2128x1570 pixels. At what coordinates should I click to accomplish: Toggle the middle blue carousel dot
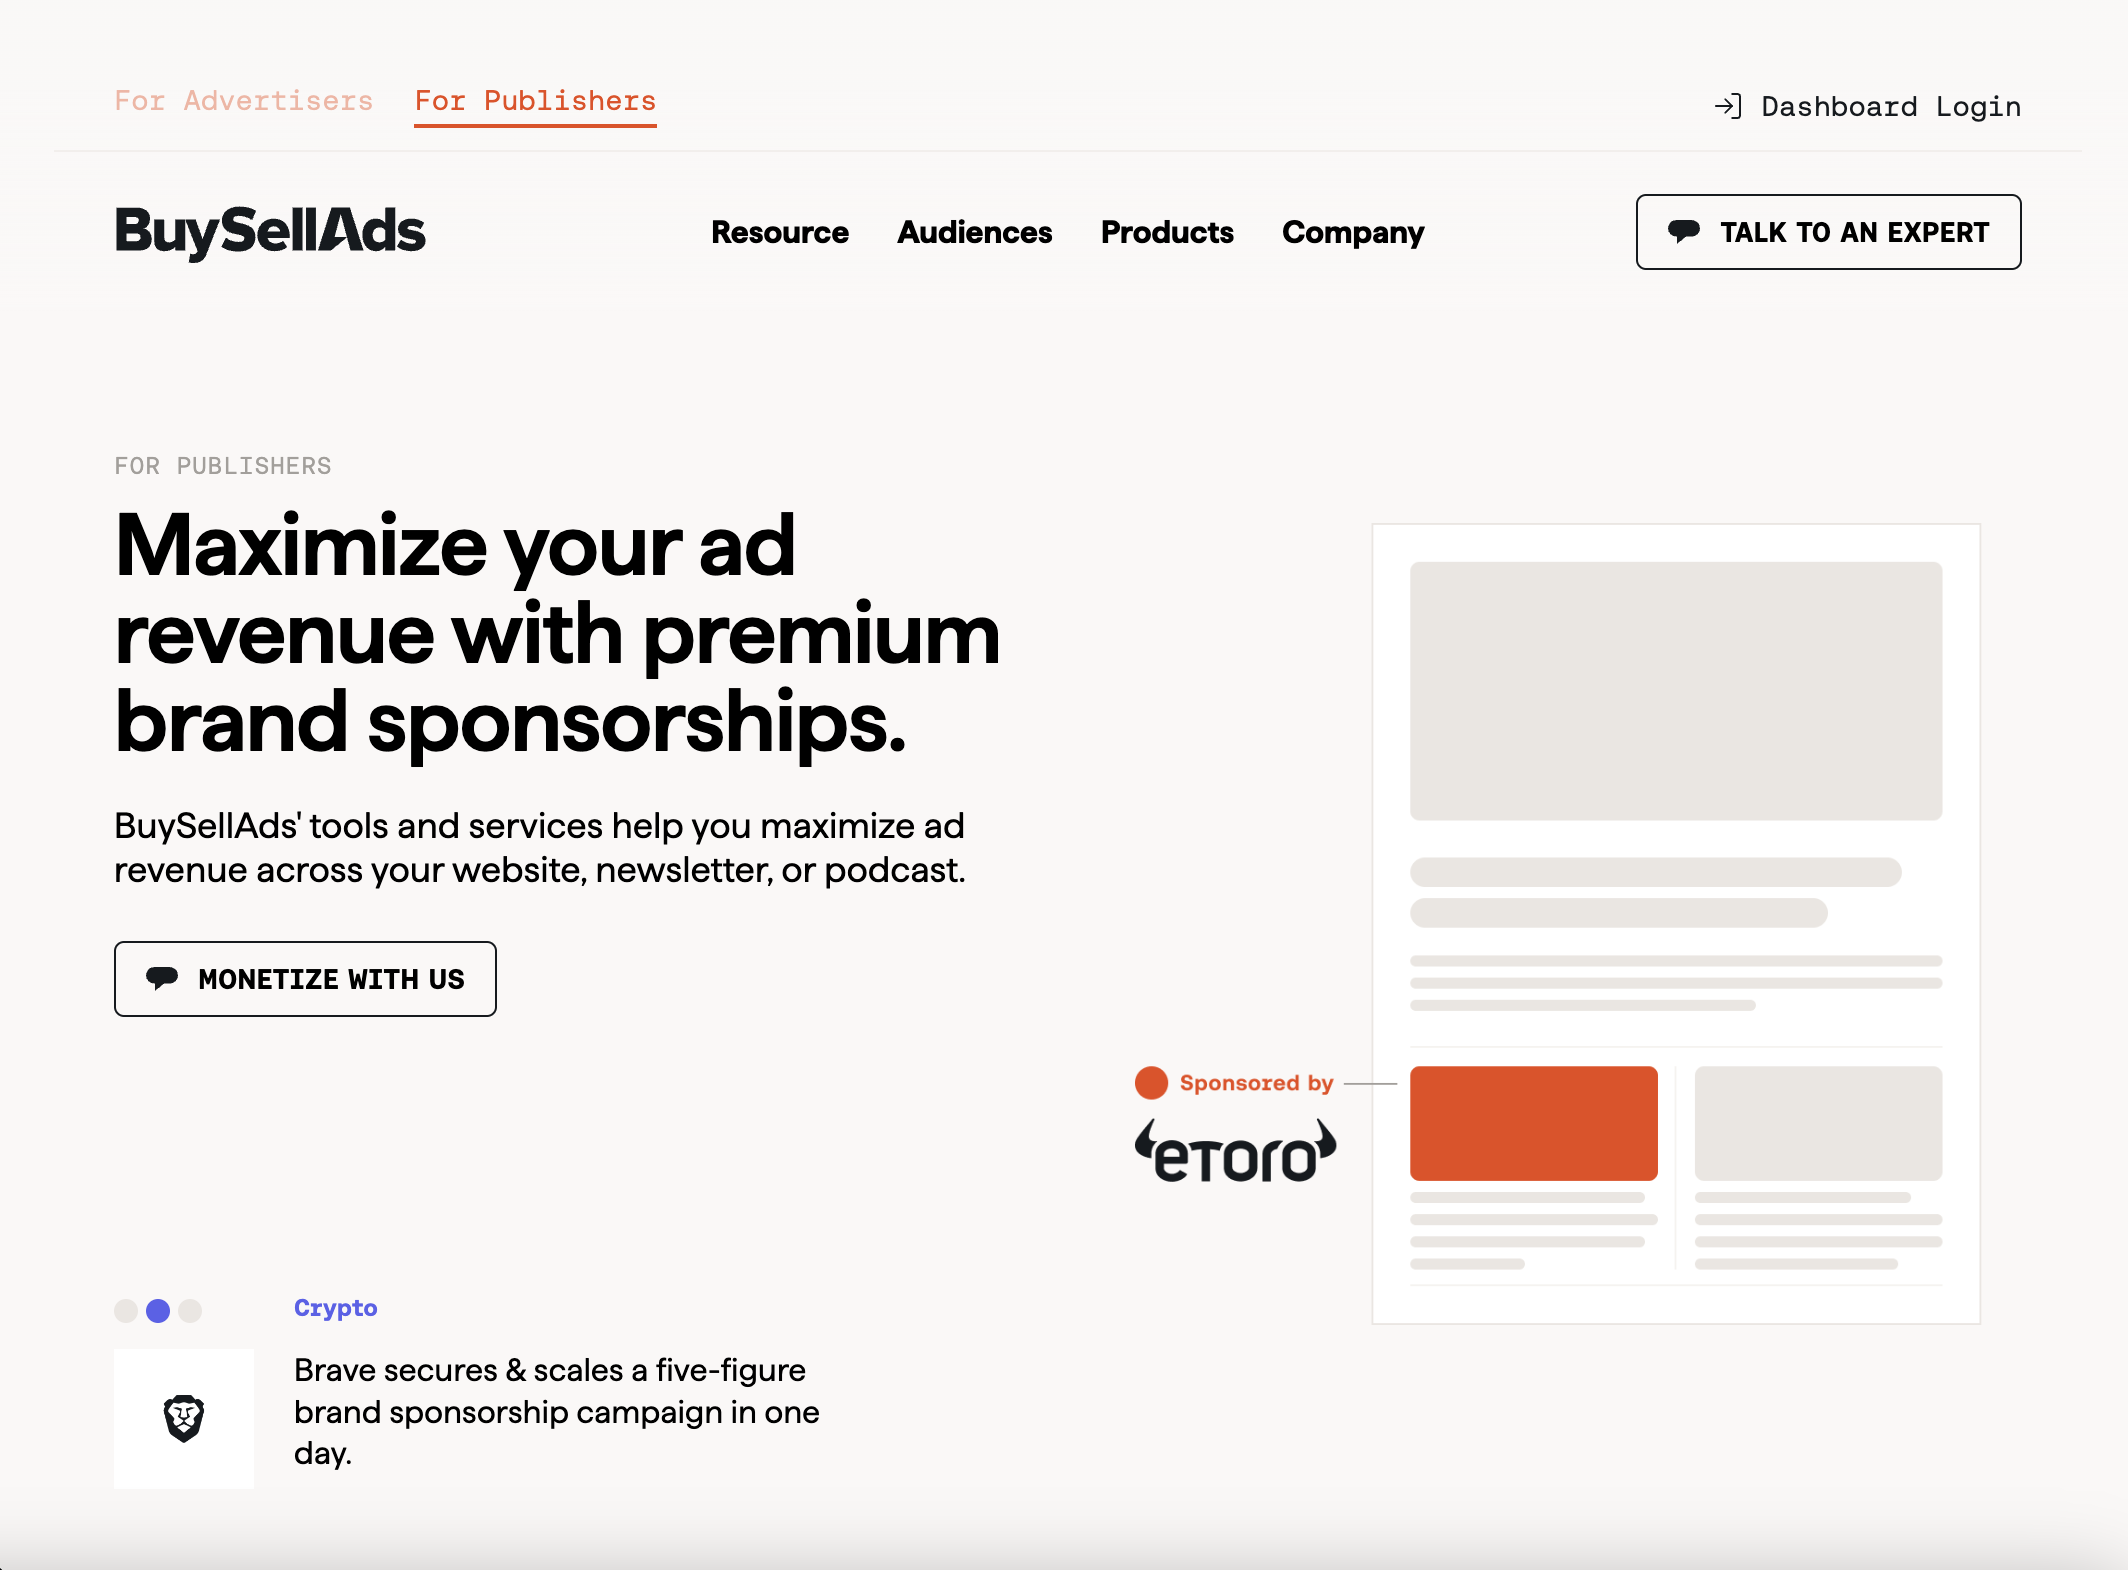pyautogui.click(x=159, y=1307)
